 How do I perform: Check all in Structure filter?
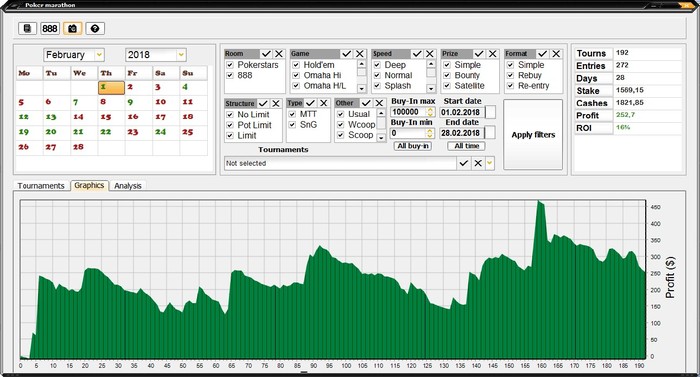(263, 103)
